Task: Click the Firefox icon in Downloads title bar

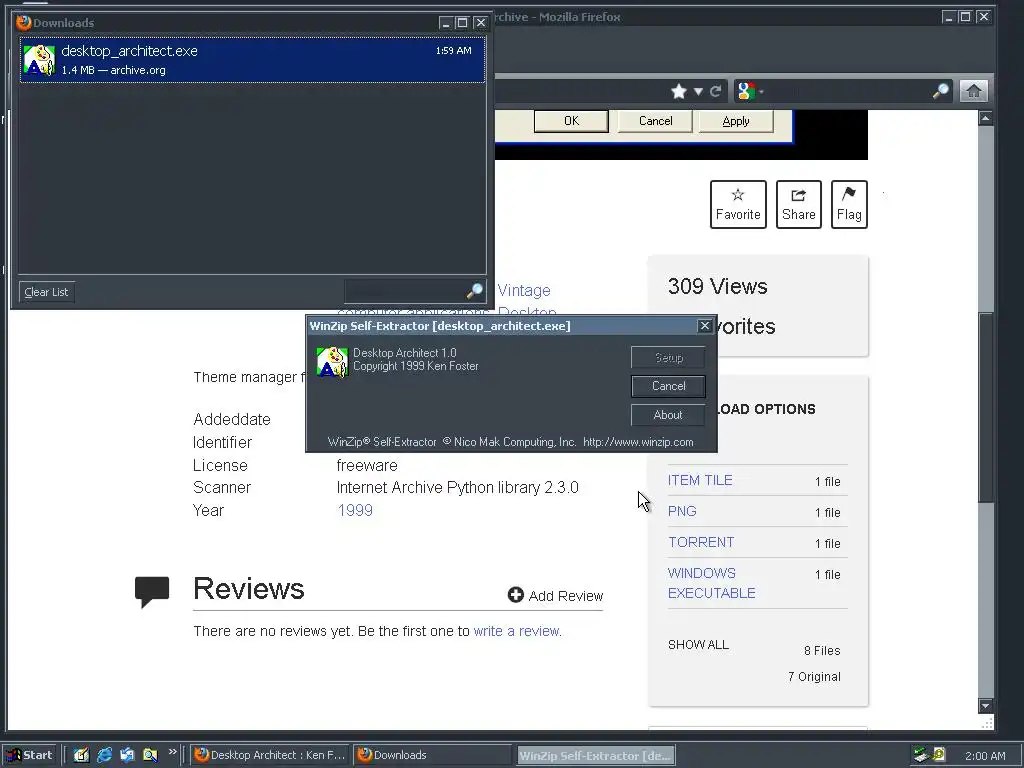Action: pyautogui.click(x=24, y=22)
